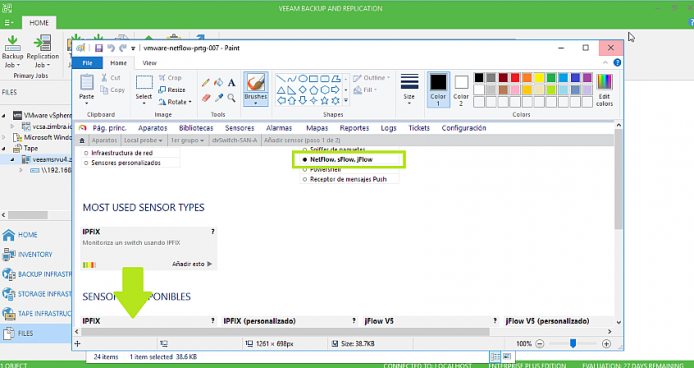The height and width of the screenshot is (368, 694).
Task: Select the Text tool in Paint
Action: click(231, 83)
